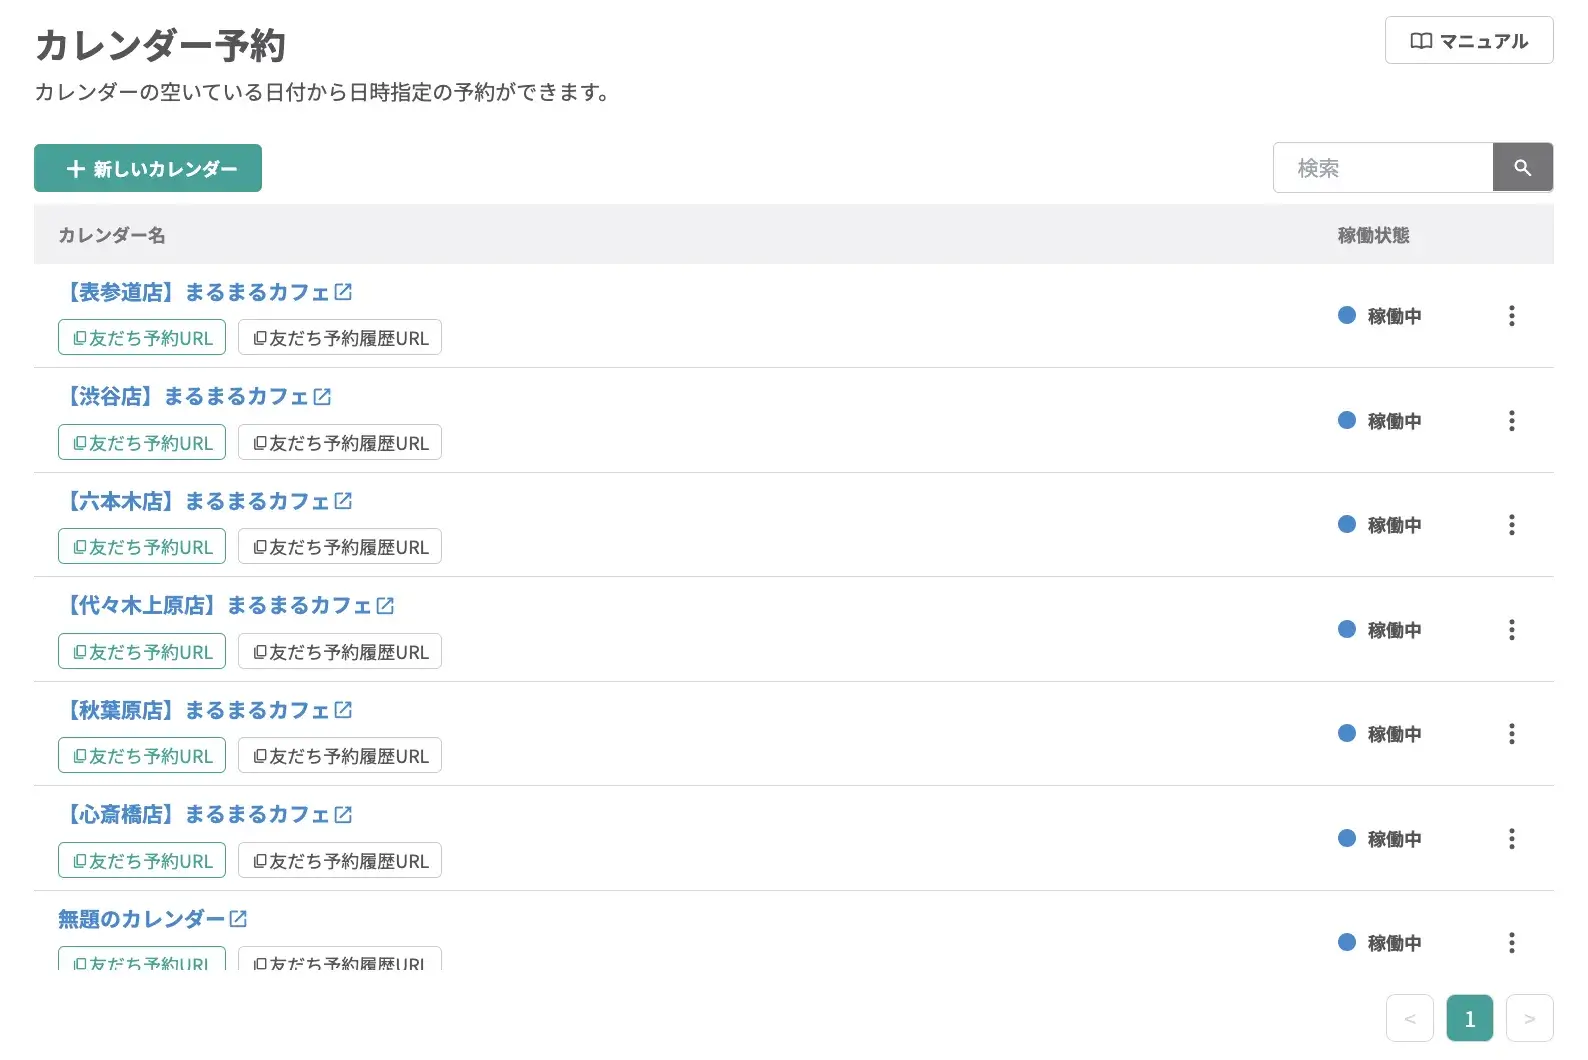Viewport: 1588px width, 1060px height.
Task: Click into the 検索 search field
Action: tap(1382, 168)
